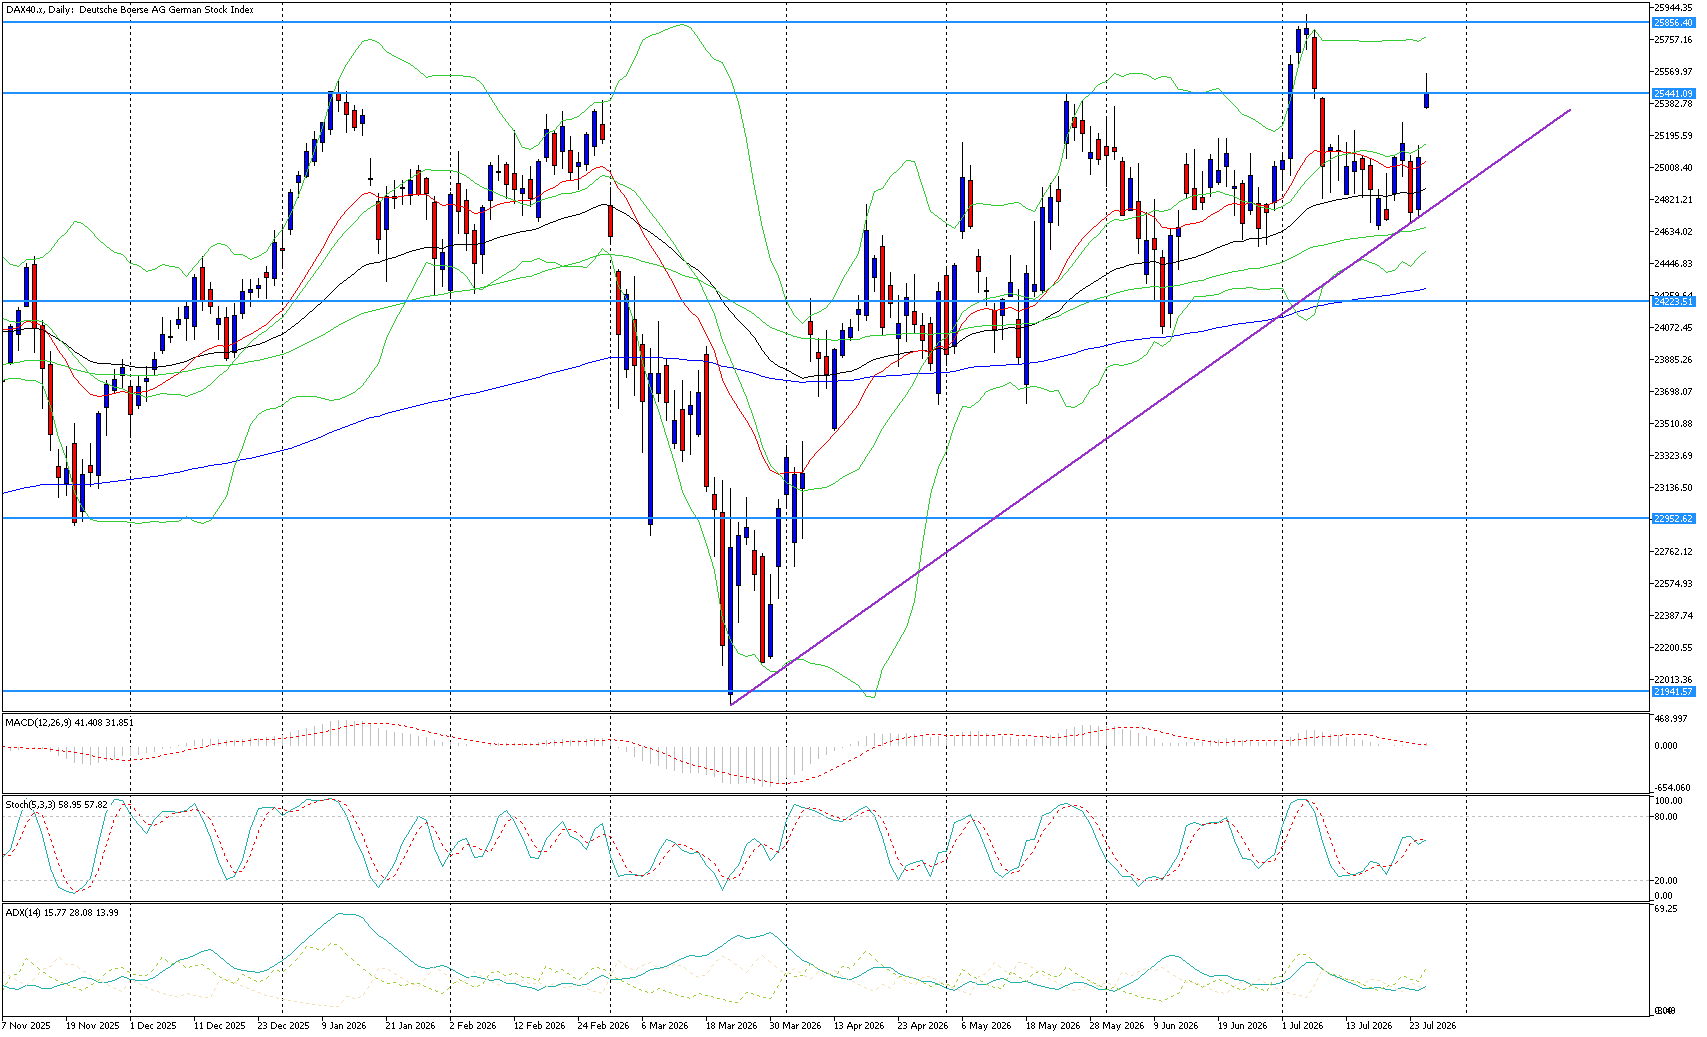This screenshot has height=1037, width=1707.
Task: Click the 23 Jul 2026 date label
Action: (x=1433, y=1025)
